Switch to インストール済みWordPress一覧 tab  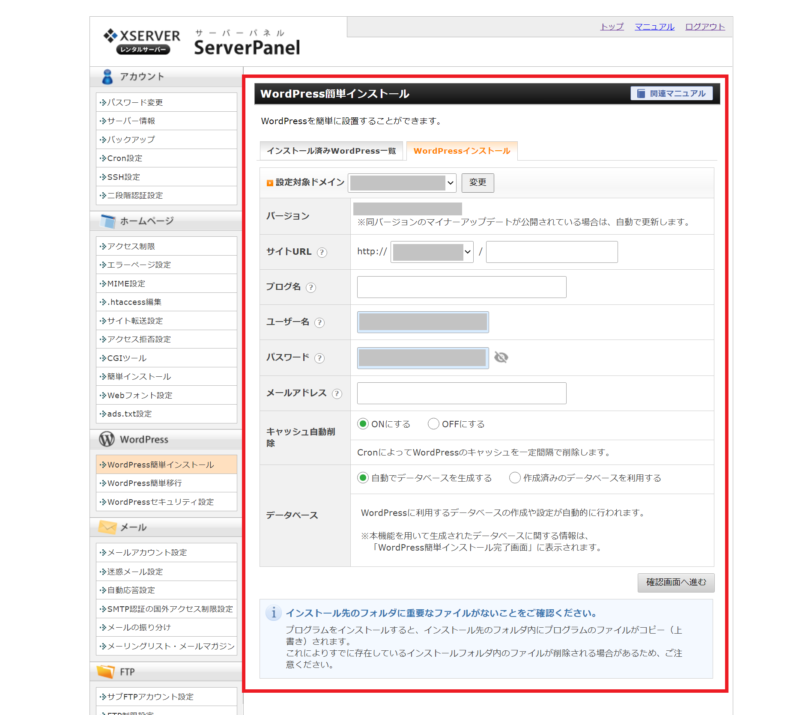pos(331,151)
